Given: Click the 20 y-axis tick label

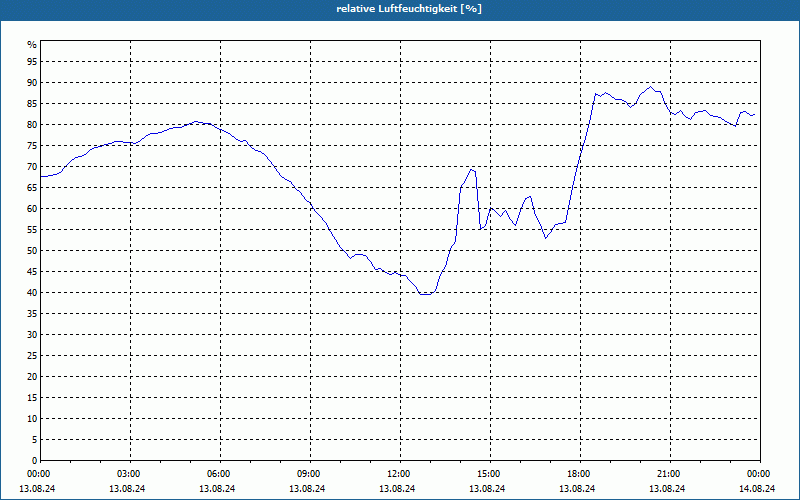Looking at the screenshot, I should pos(32,377).
